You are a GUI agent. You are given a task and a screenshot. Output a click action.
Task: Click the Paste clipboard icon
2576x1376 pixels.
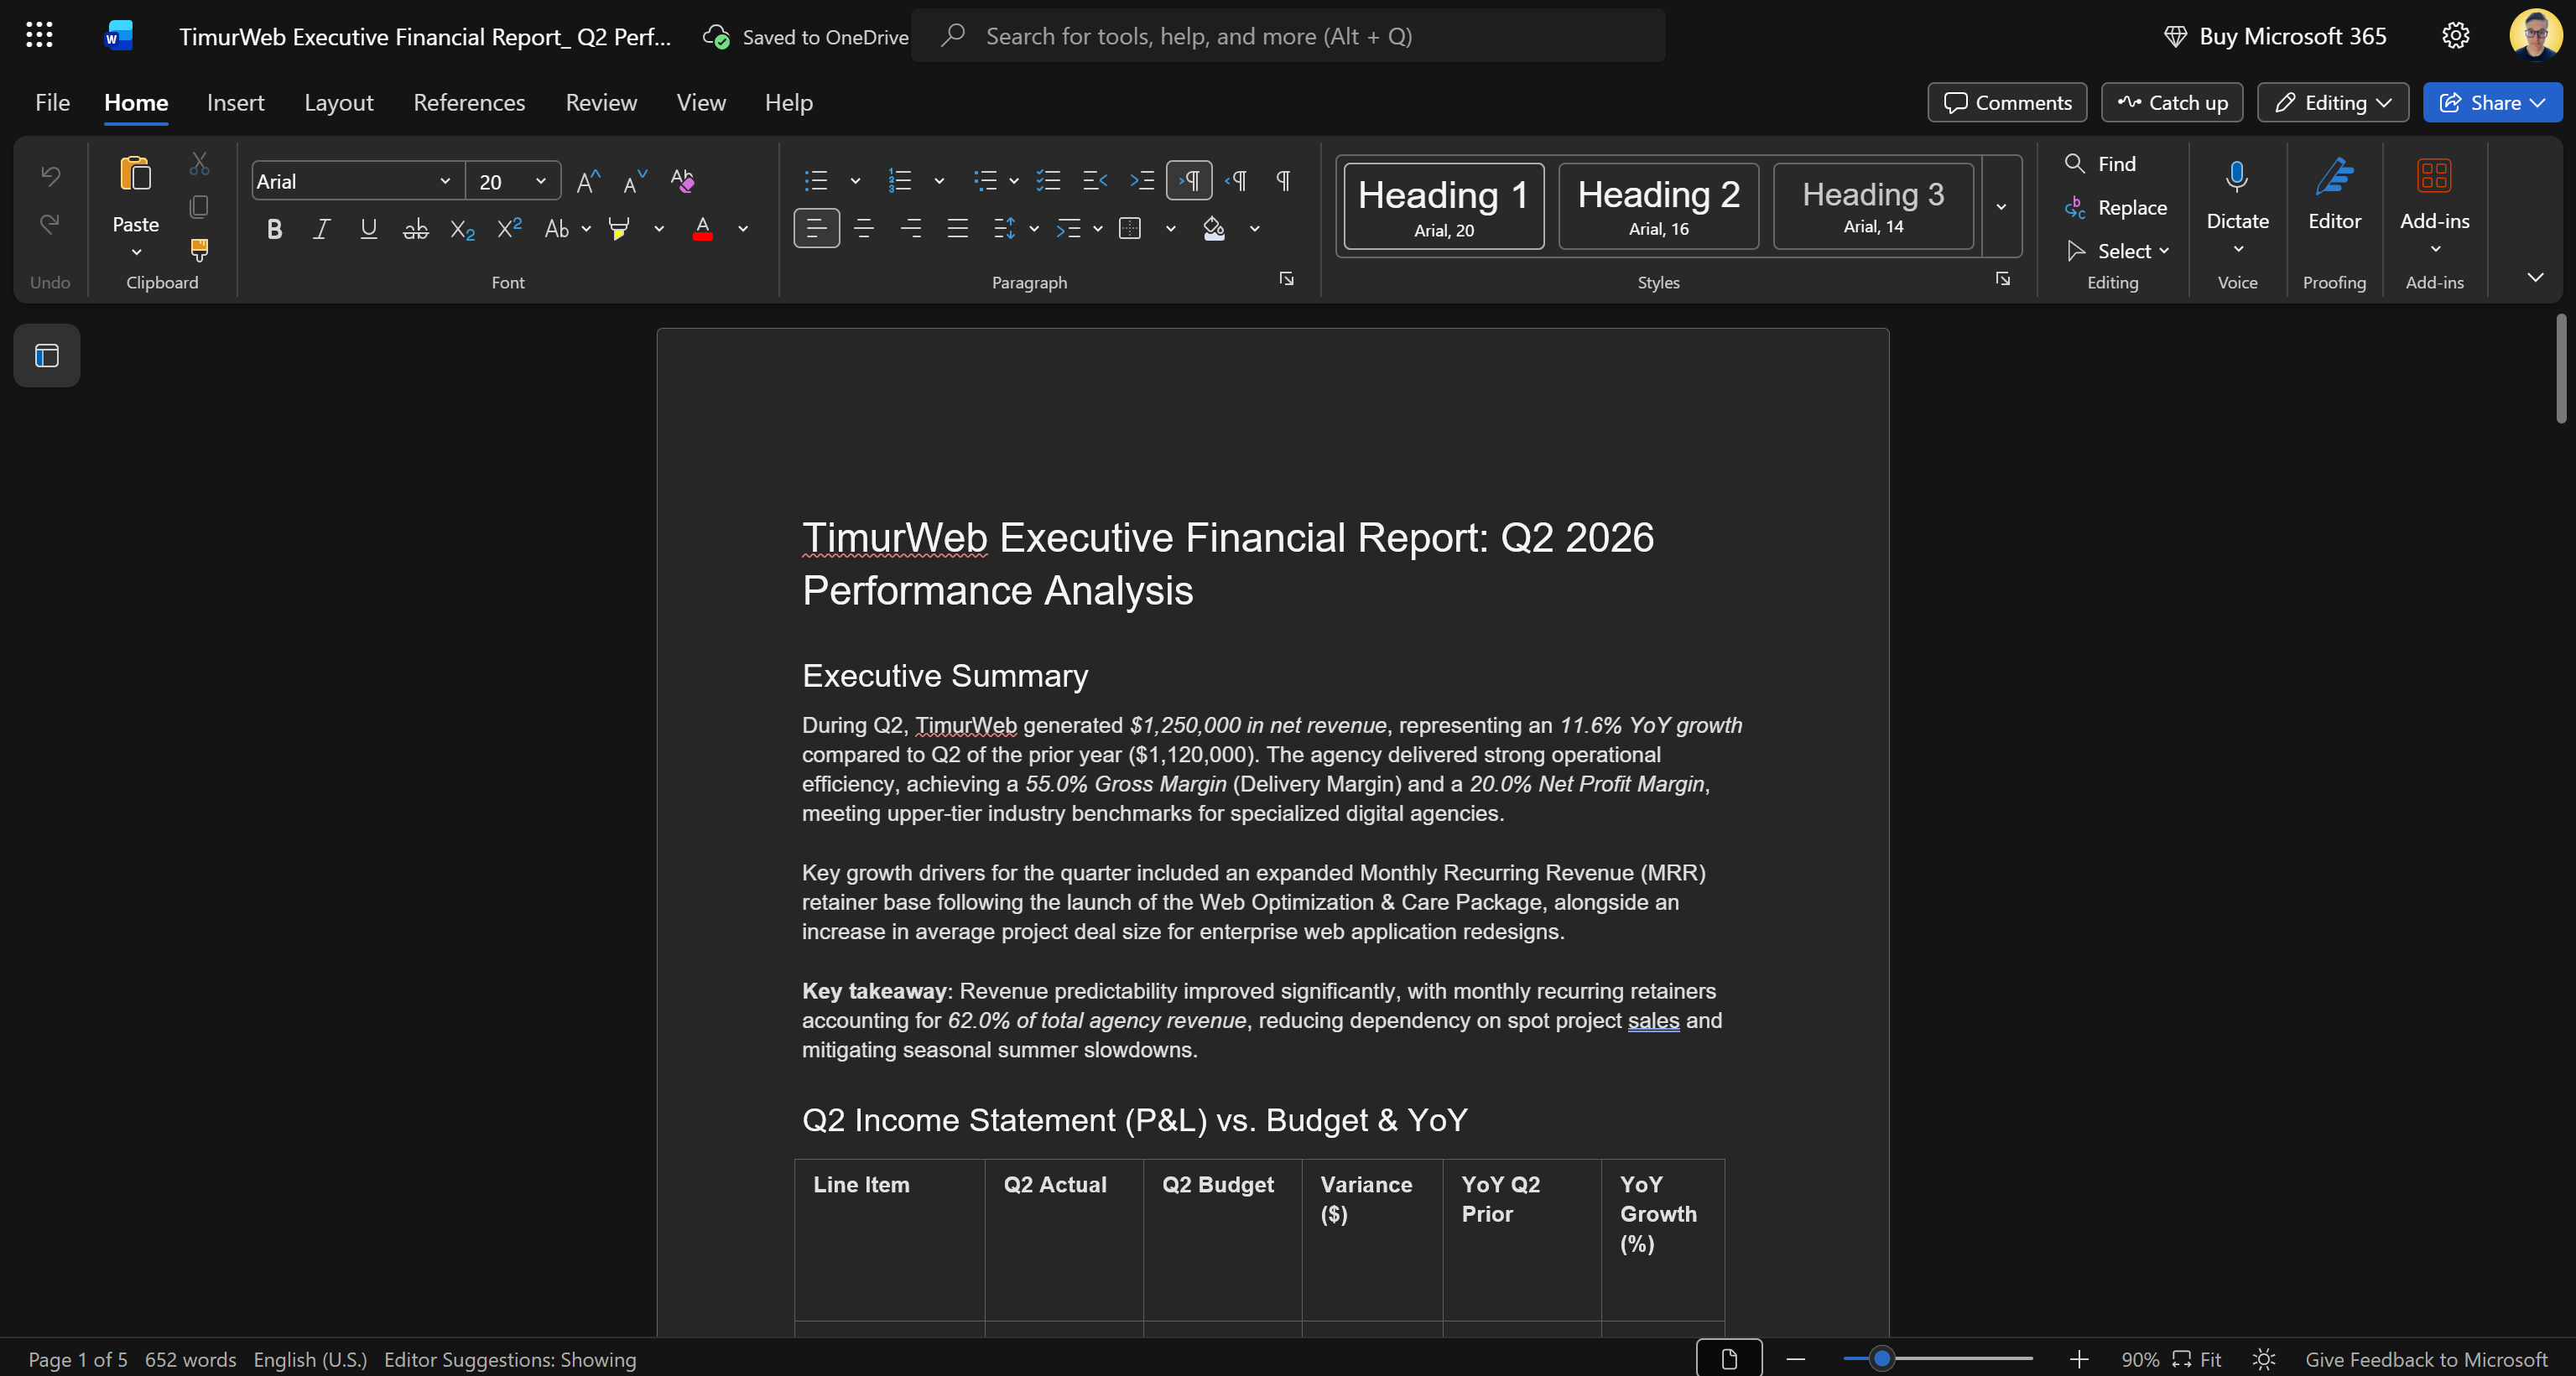(136, 175)
